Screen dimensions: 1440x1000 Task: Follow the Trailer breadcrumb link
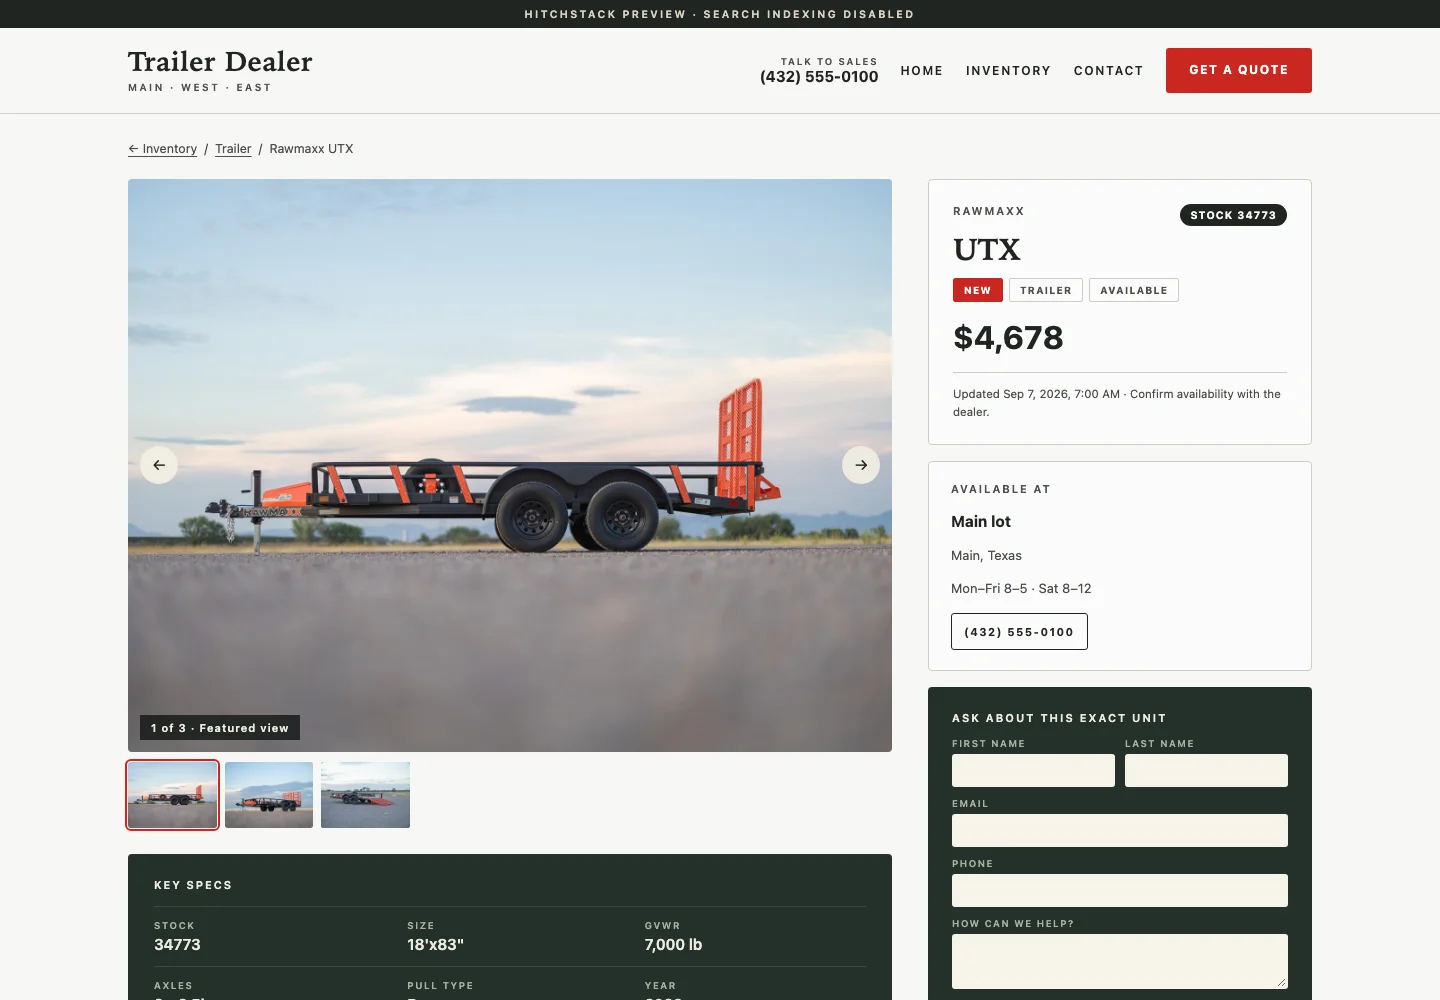tap(233, 149)
